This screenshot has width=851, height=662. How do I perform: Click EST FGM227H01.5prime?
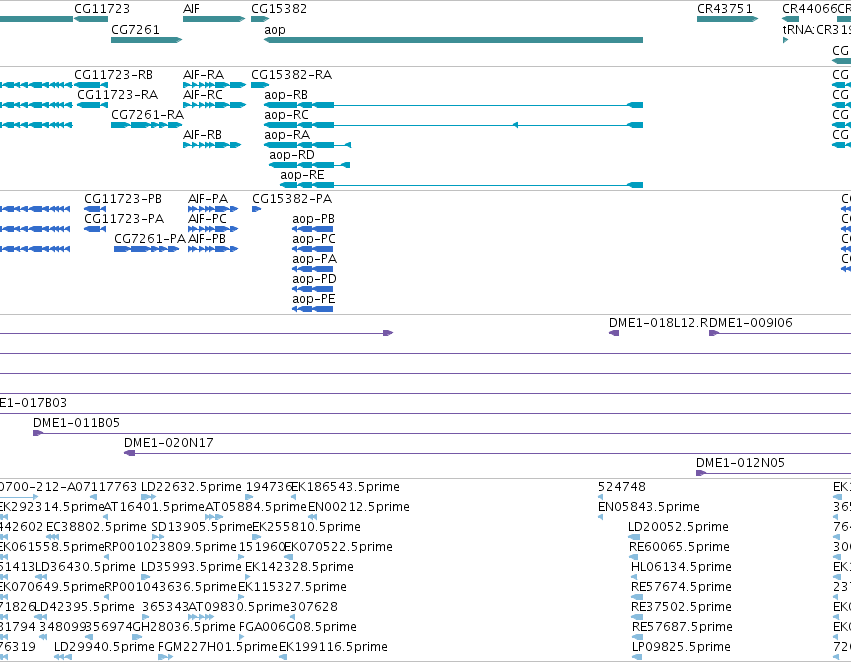point(166,657)
